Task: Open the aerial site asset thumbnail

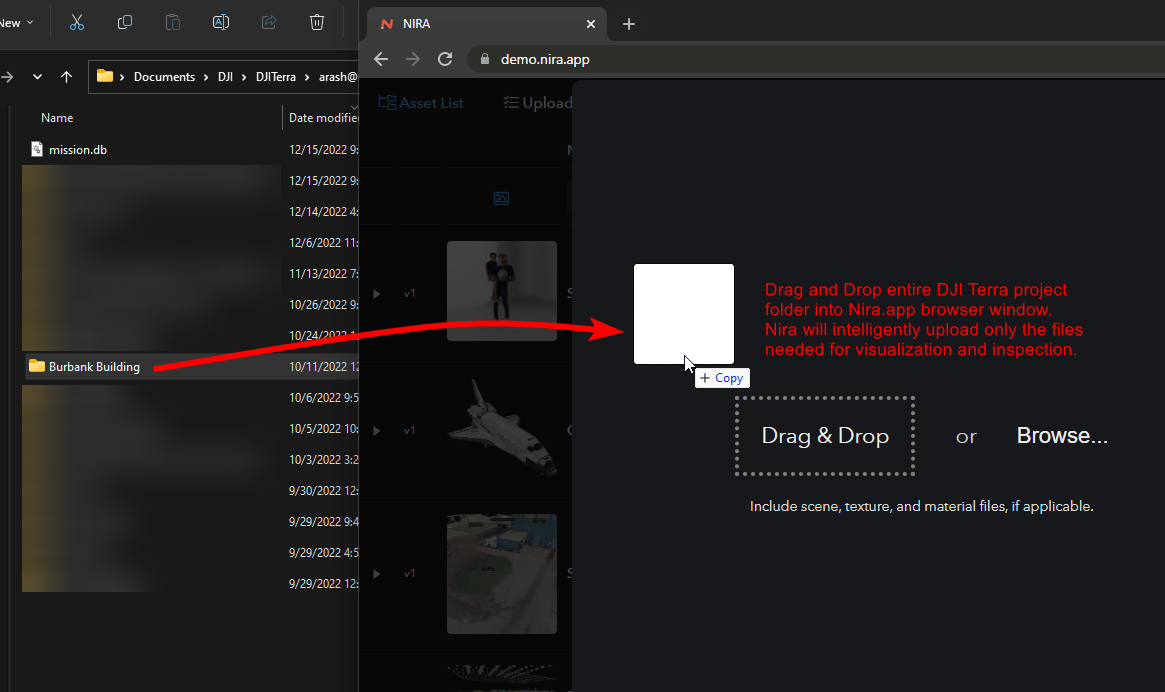Action: pos(502,574)
